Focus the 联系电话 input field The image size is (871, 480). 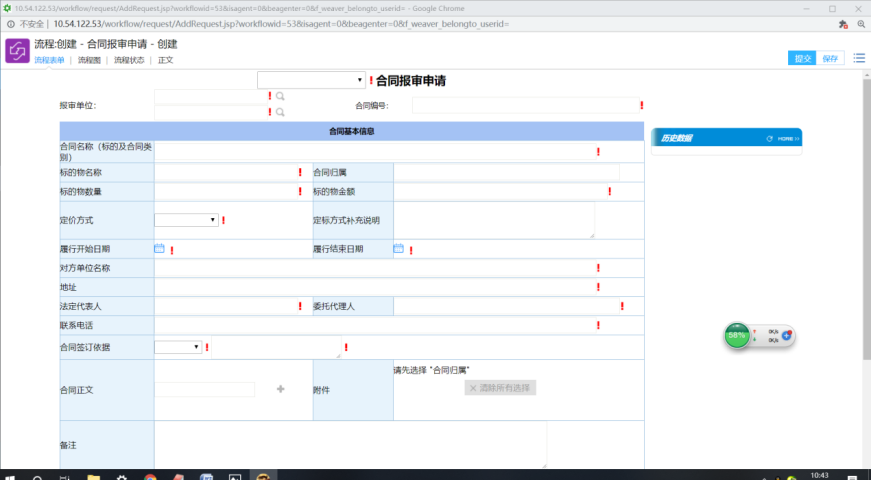[375, 325]
